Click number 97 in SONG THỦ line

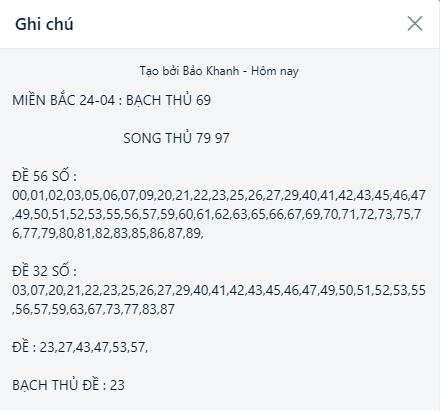222,138
